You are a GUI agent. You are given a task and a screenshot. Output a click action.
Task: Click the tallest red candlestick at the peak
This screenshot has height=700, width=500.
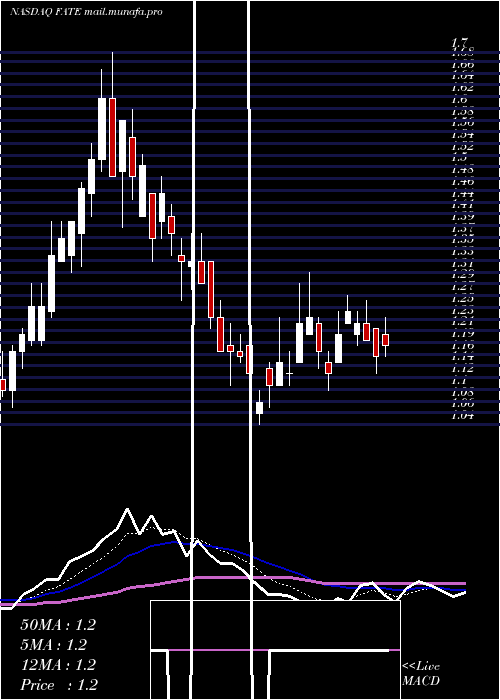coord(112,137)
